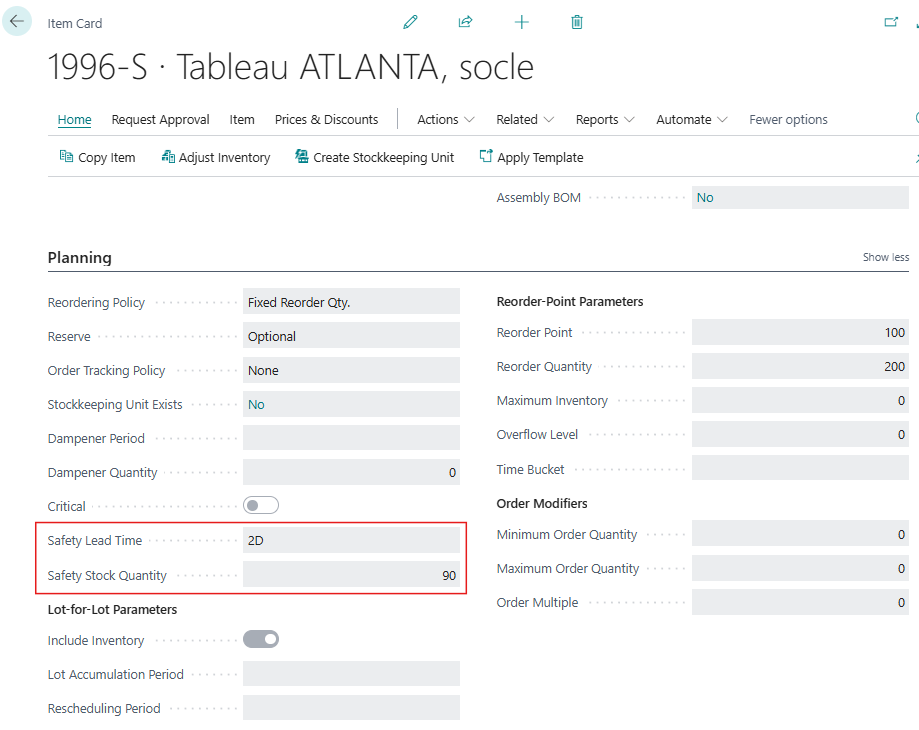Open Assembly BOM No link

[705, 198]
